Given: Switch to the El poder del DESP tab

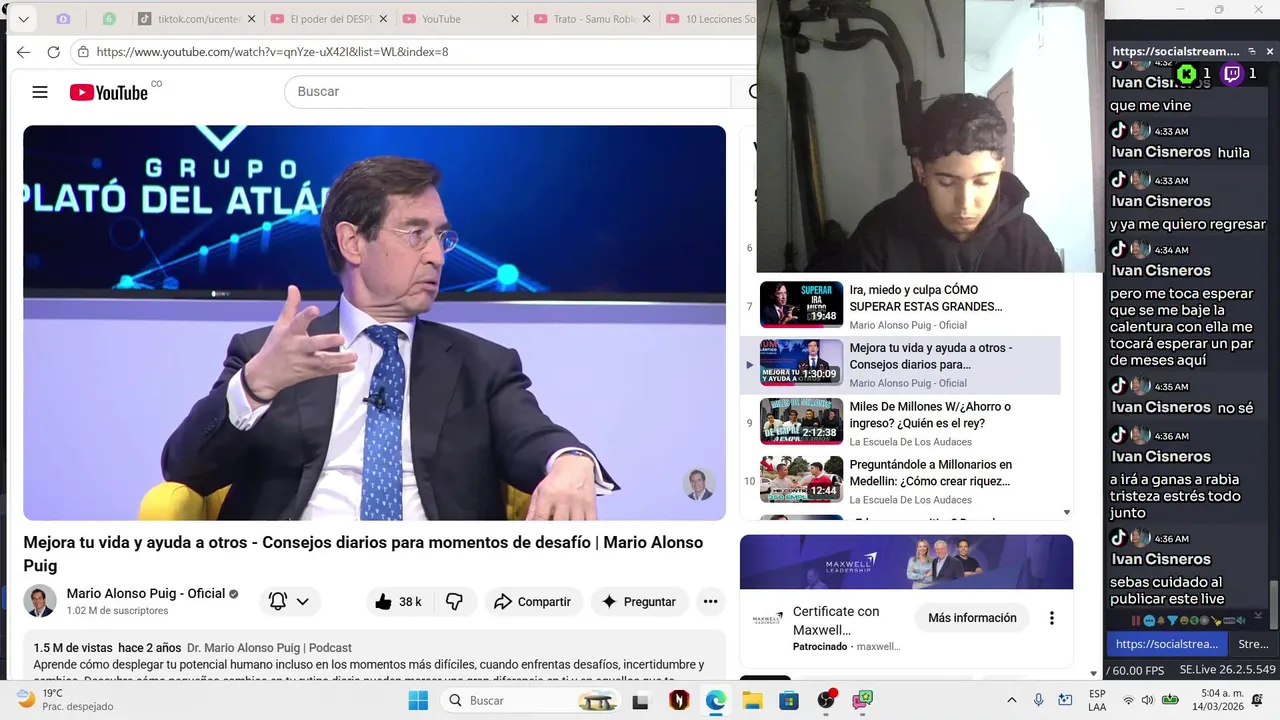Looking at the screenshot, I should click(329, 19).
